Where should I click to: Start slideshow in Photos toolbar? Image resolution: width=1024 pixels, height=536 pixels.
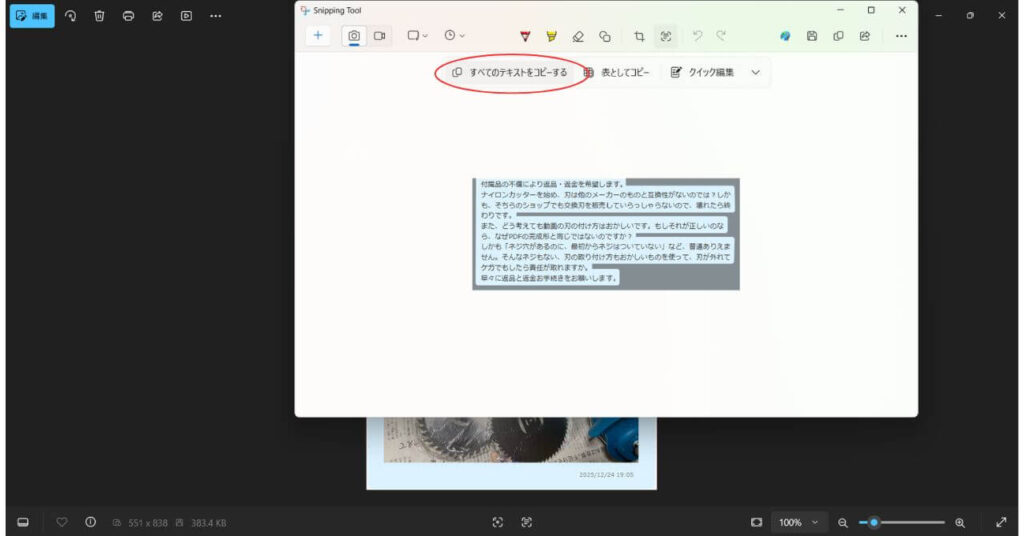click(x=186, y=16)
